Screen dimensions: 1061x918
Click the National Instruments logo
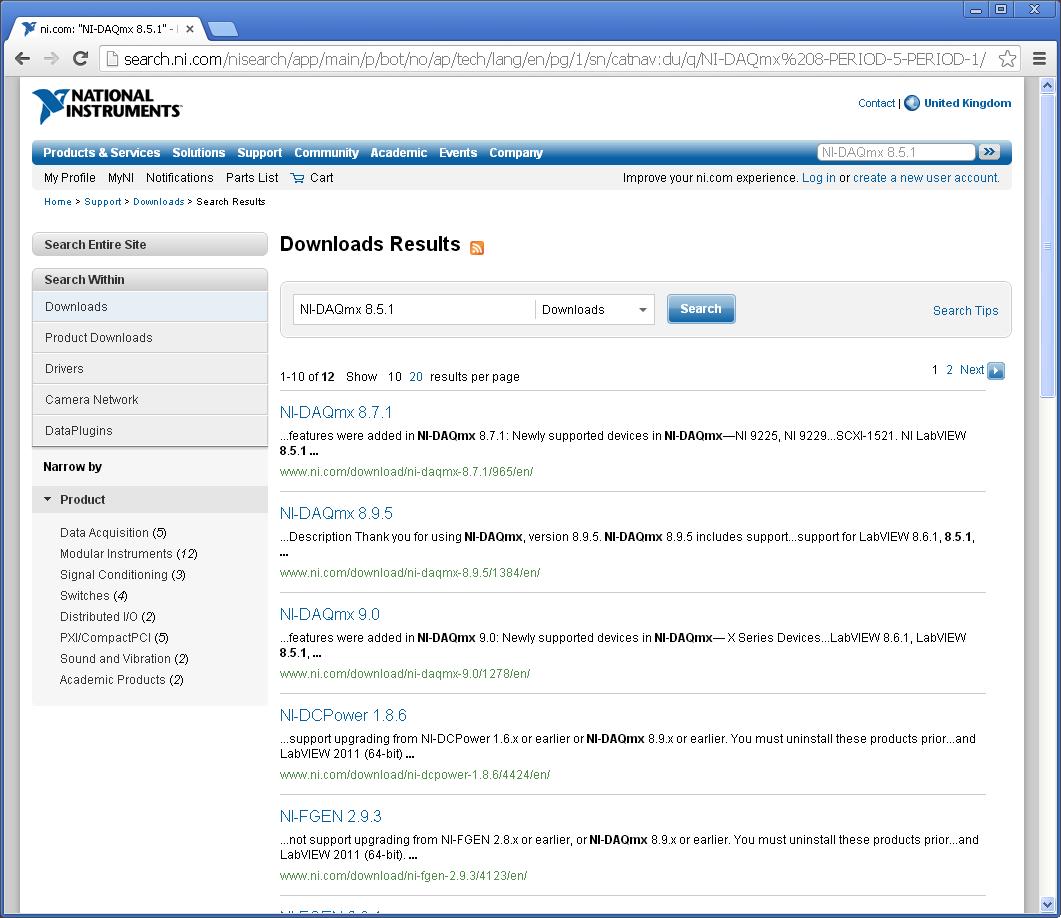click(x=107, y=106)
